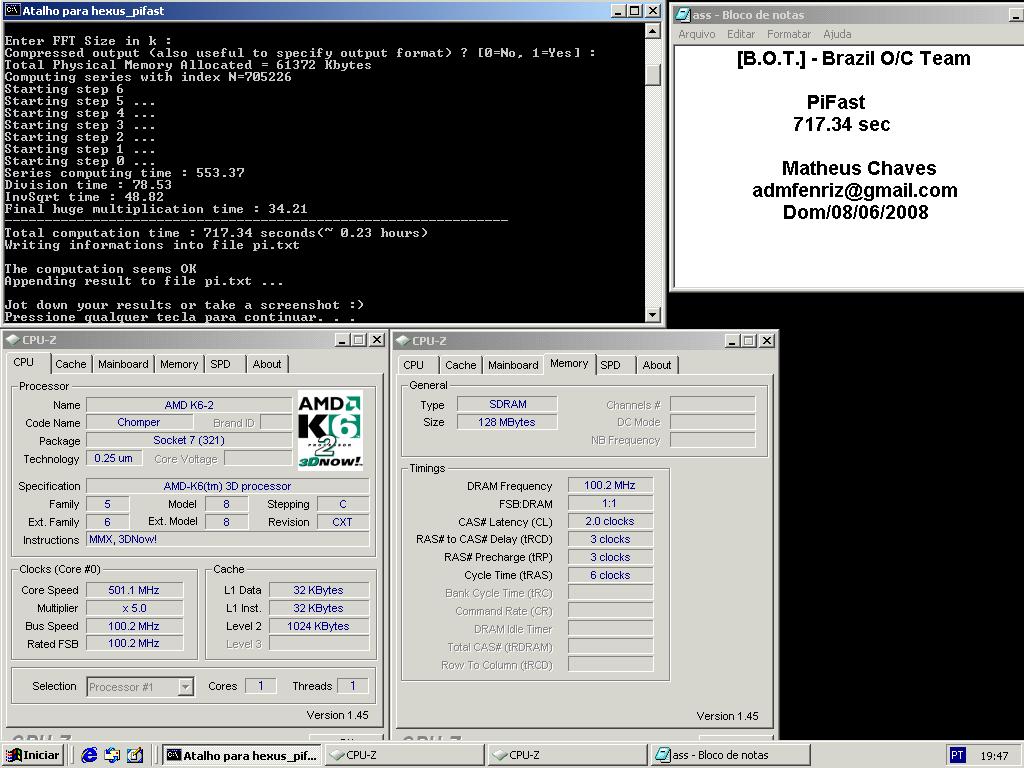This screenshot has width=1024, height=768.
Task: Click the x 5.0 multiplier value
Action: pos(134,608)
